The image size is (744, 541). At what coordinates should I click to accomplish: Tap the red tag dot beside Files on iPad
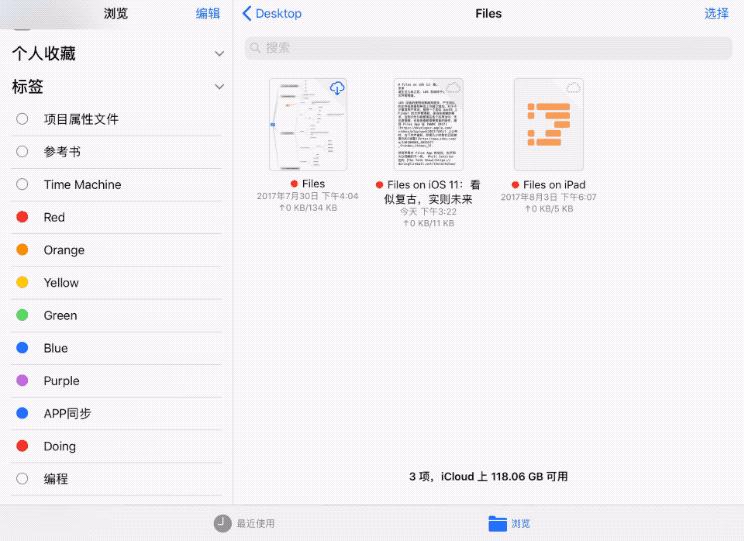pos(515,185)
